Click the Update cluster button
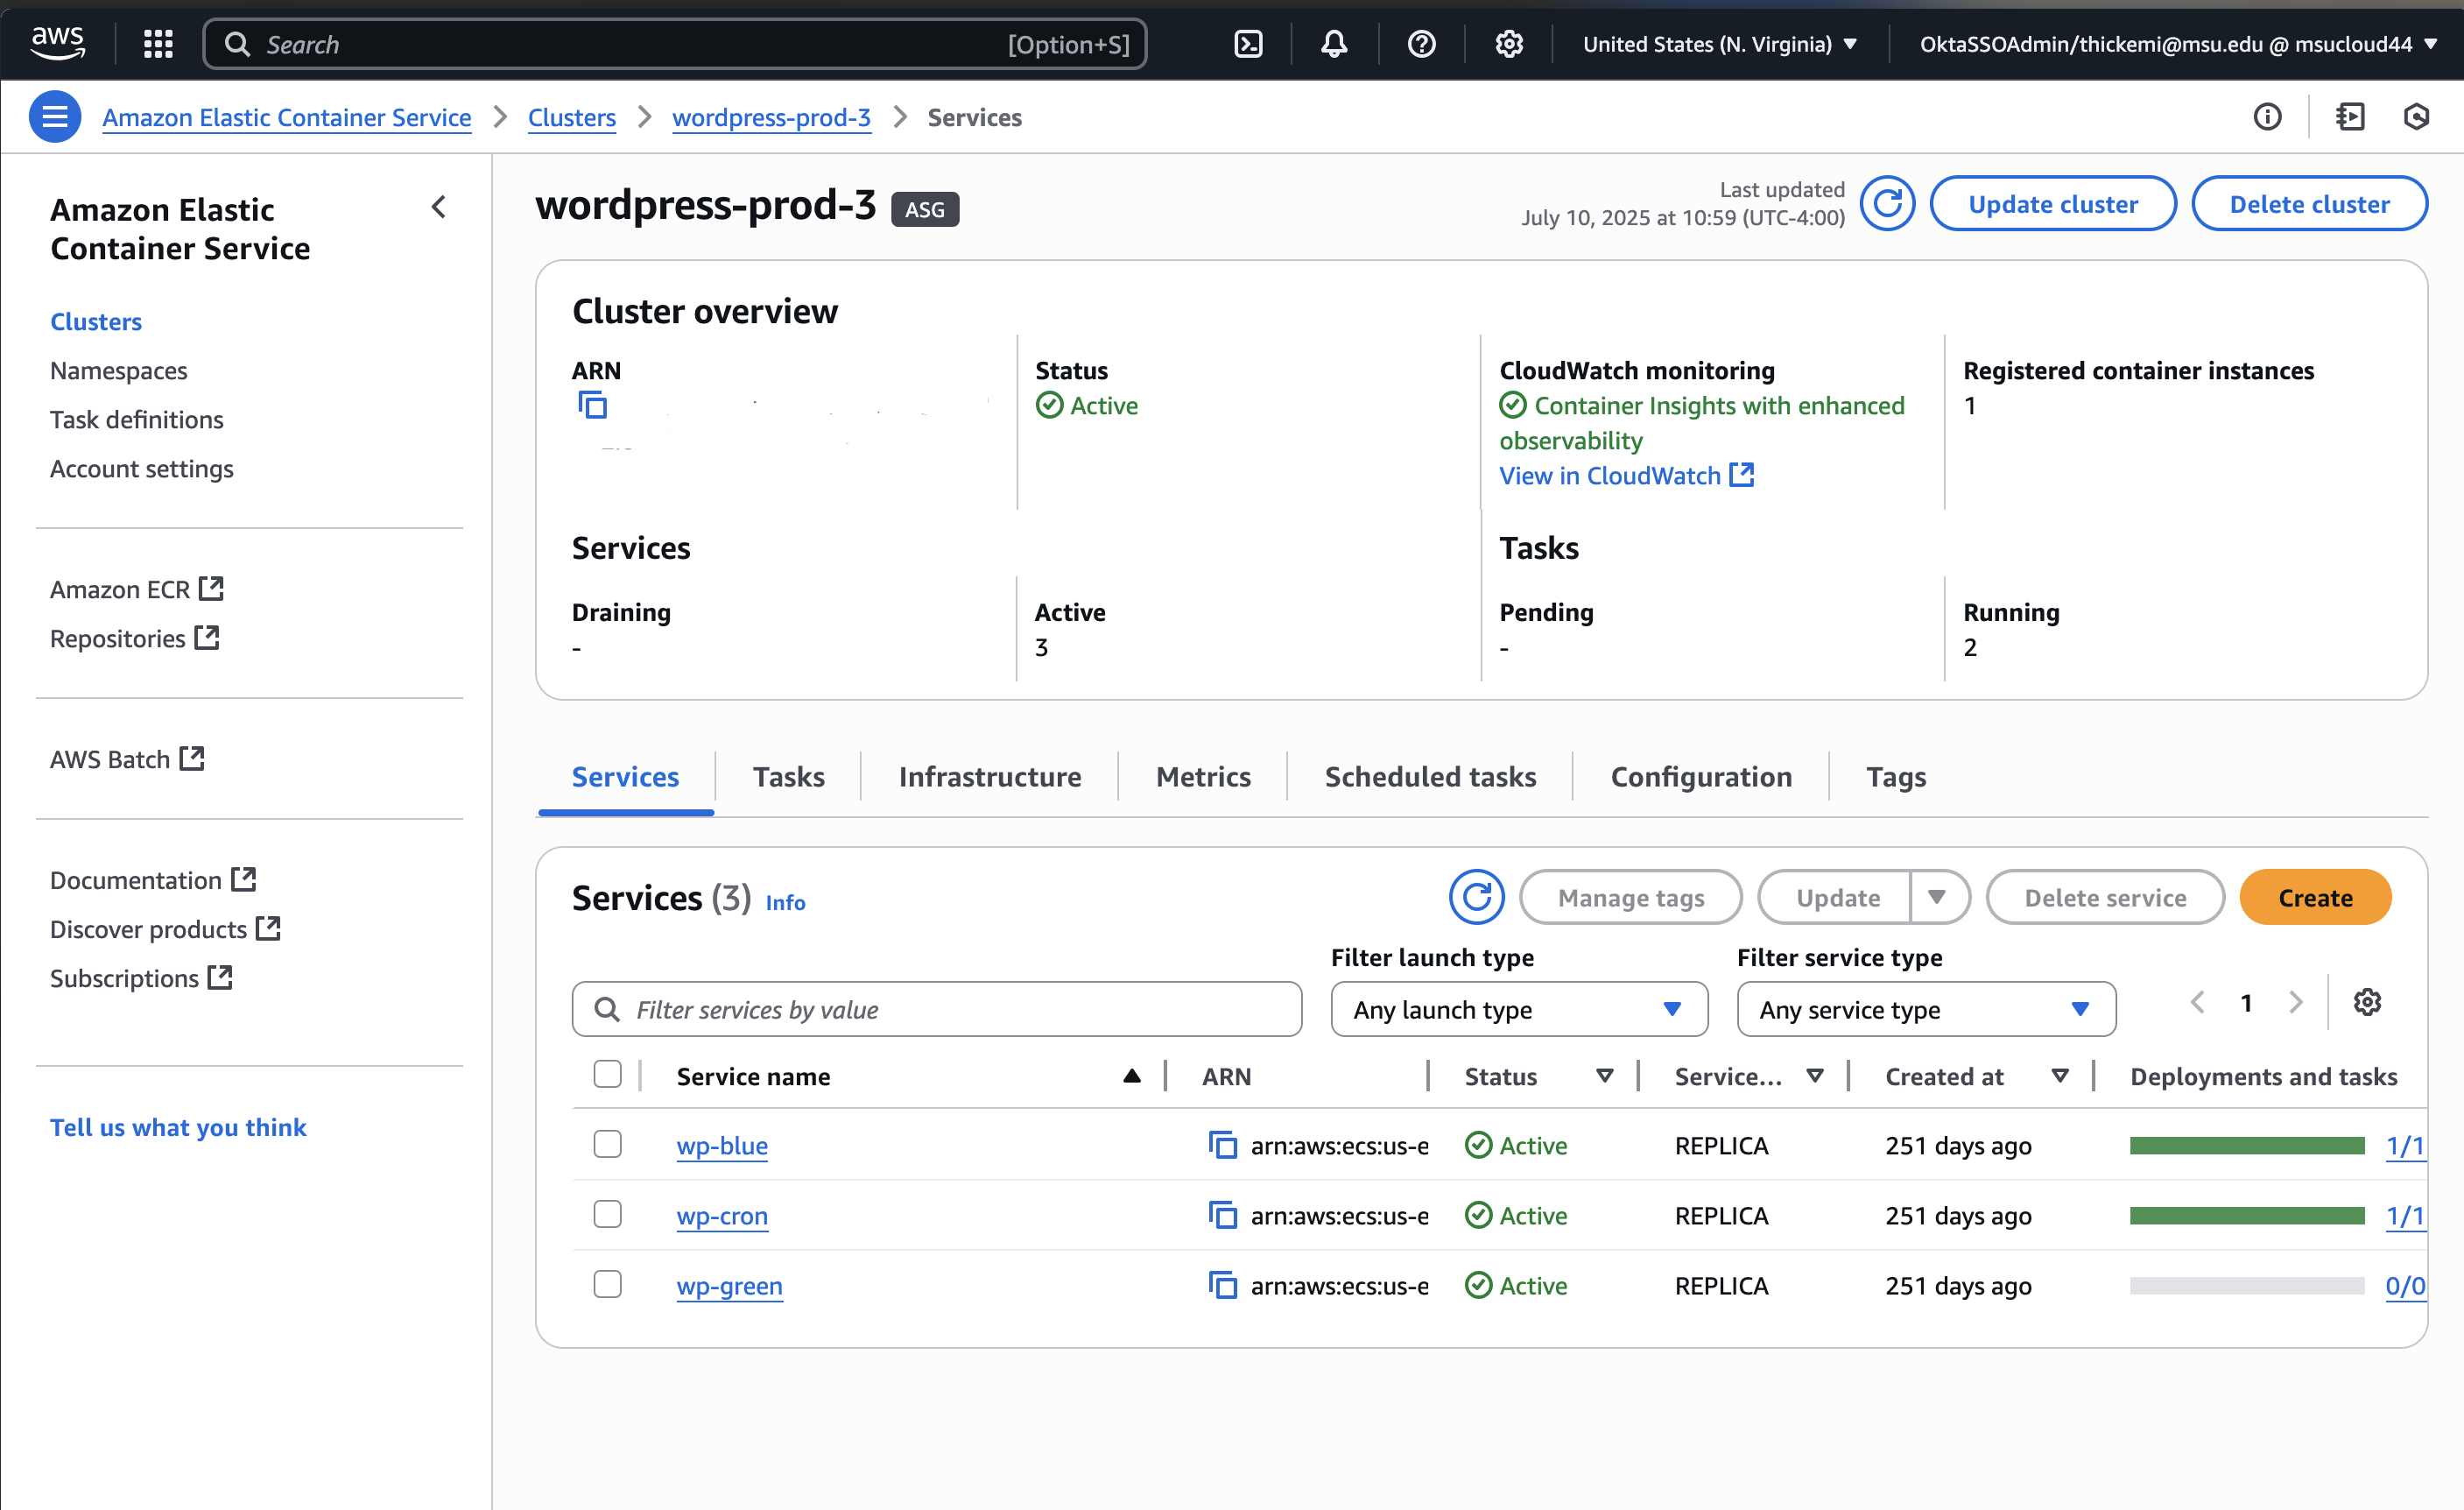Viewport: 2464px width, 1510px height. [2052, 204]
